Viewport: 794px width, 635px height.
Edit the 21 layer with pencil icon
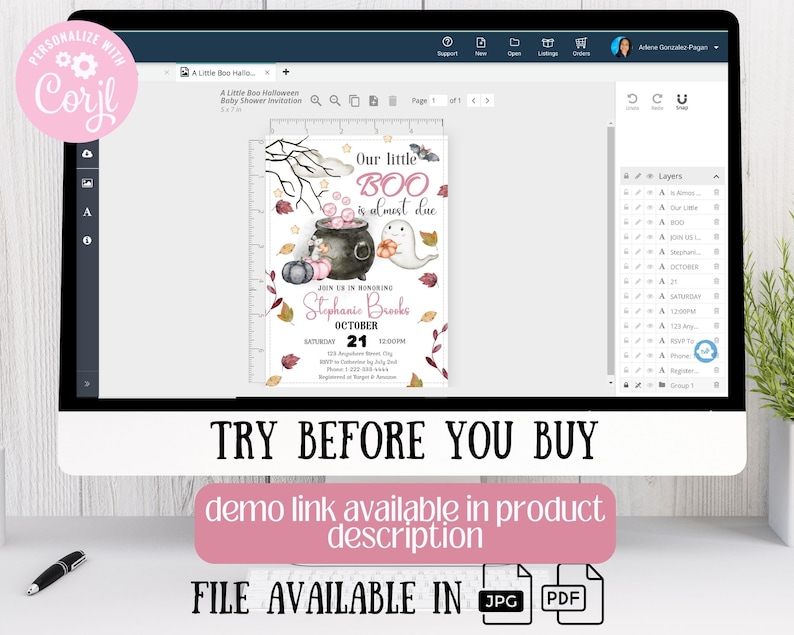(x=638, y=281)
